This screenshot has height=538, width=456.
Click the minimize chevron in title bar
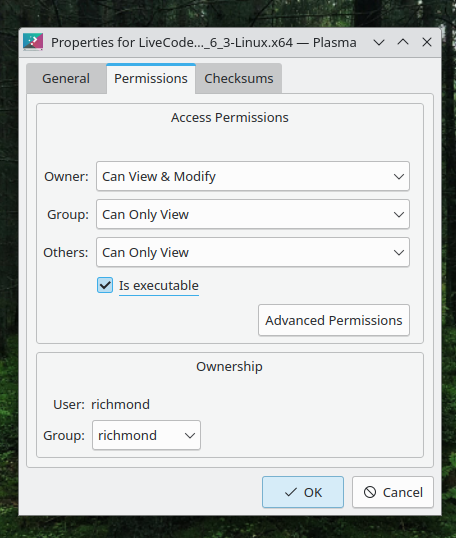coord(379,43)
